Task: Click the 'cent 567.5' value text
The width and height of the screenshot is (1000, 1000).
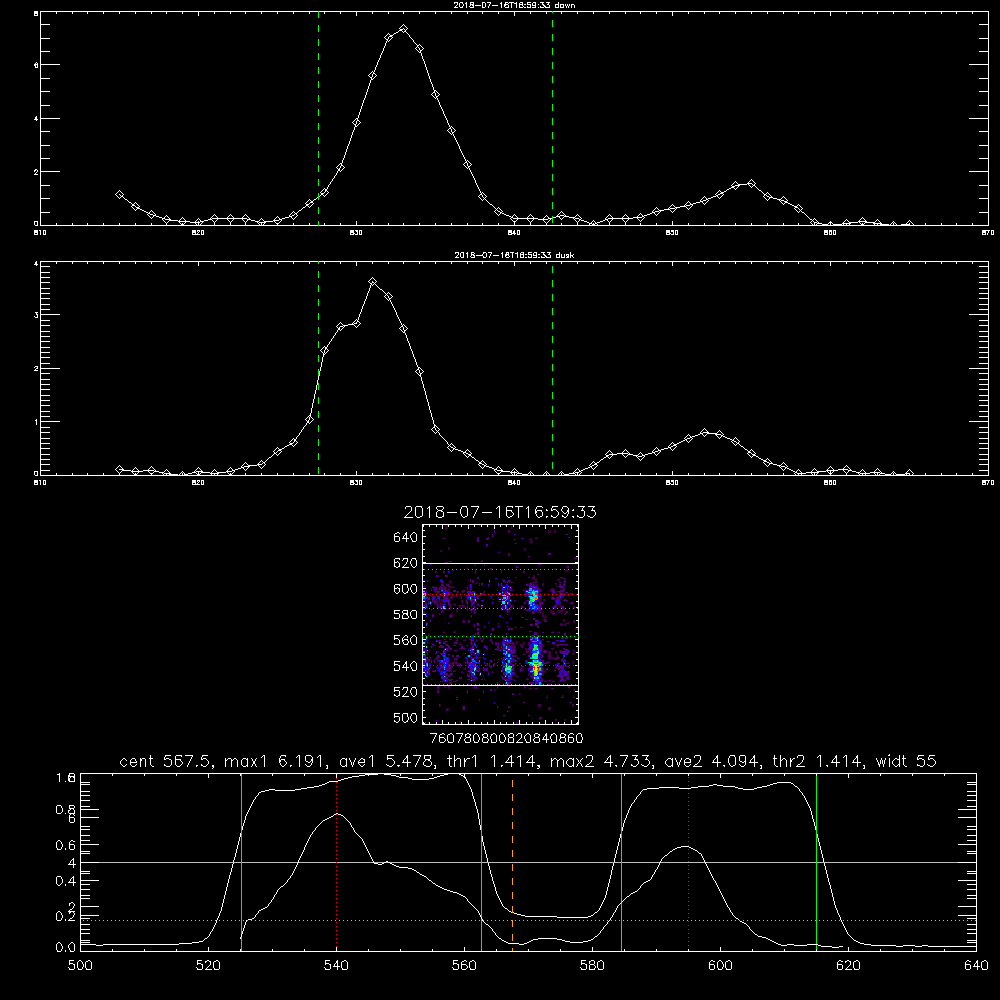Action: click(x=166, y=761)
